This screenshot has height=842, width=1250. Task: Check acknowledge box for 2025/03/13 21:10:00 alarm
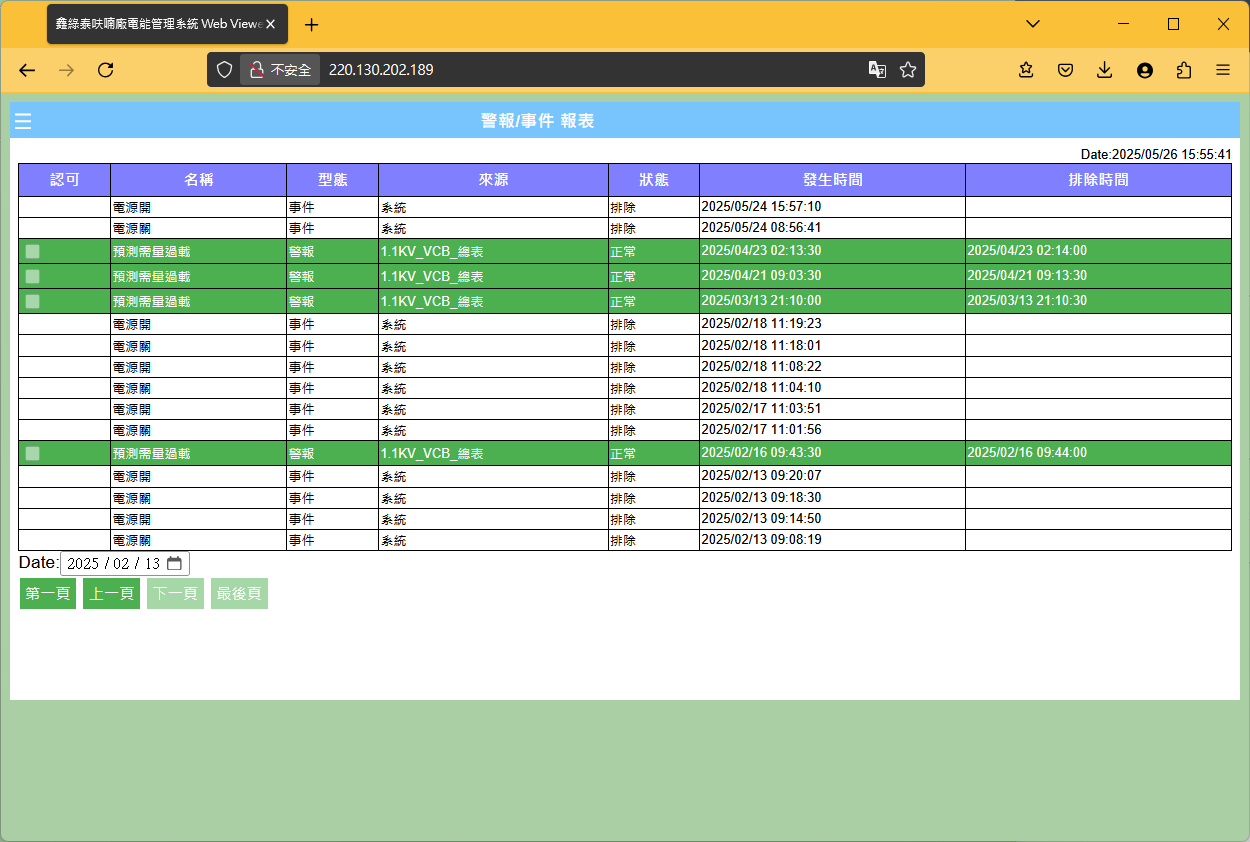coord(33,301)
